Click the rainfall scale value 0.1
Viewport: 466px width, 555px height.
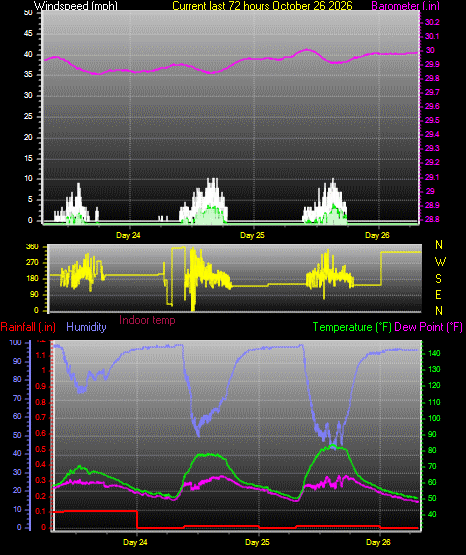click(x=41, y=511)
